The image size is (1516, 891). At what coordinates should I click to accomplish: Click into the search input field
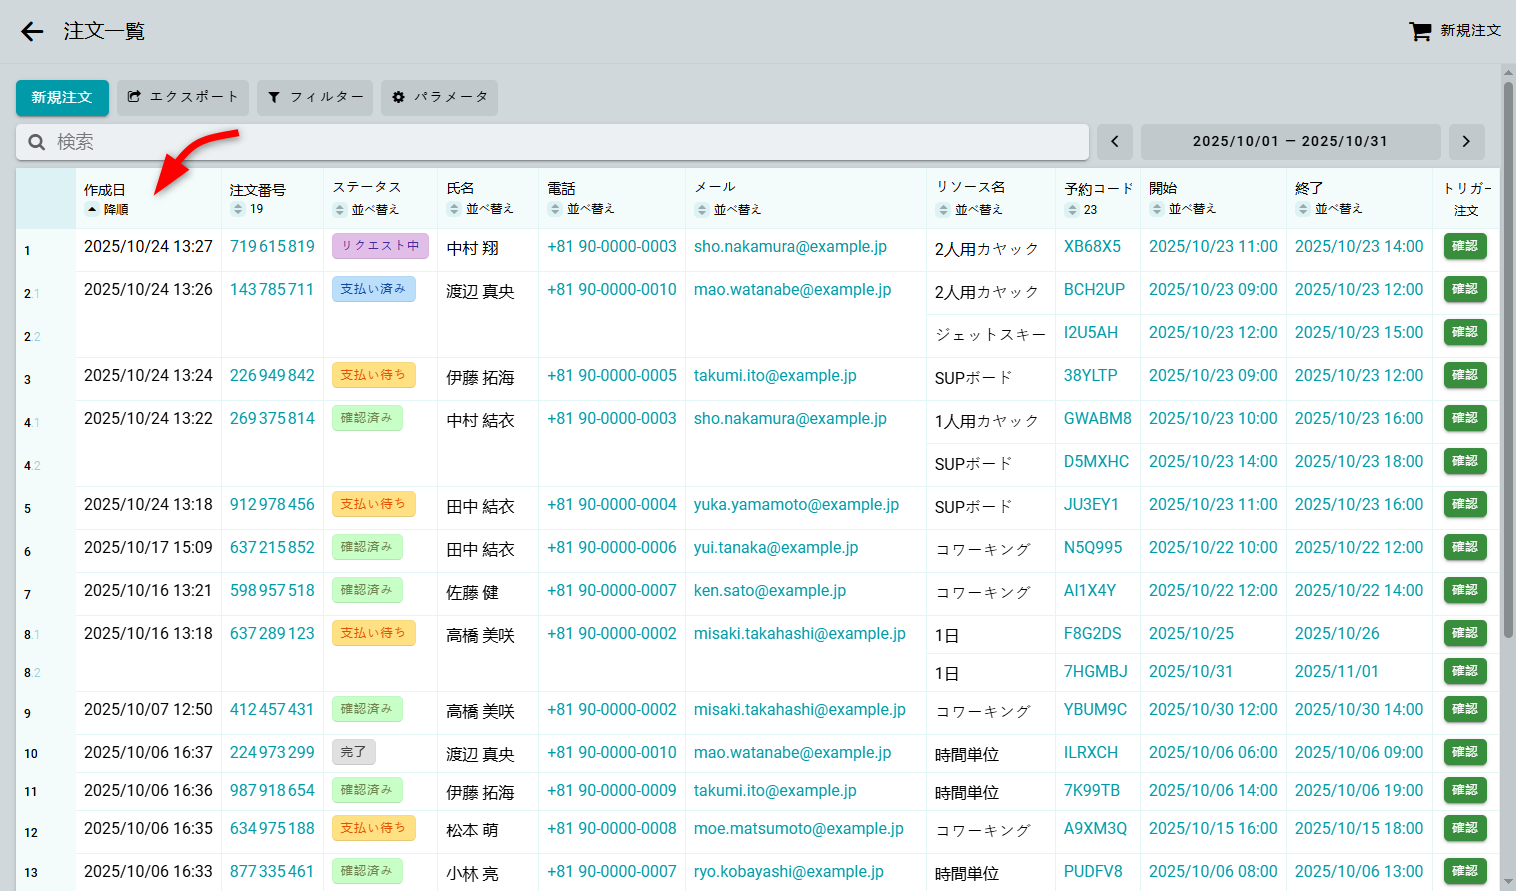(560, 142)
